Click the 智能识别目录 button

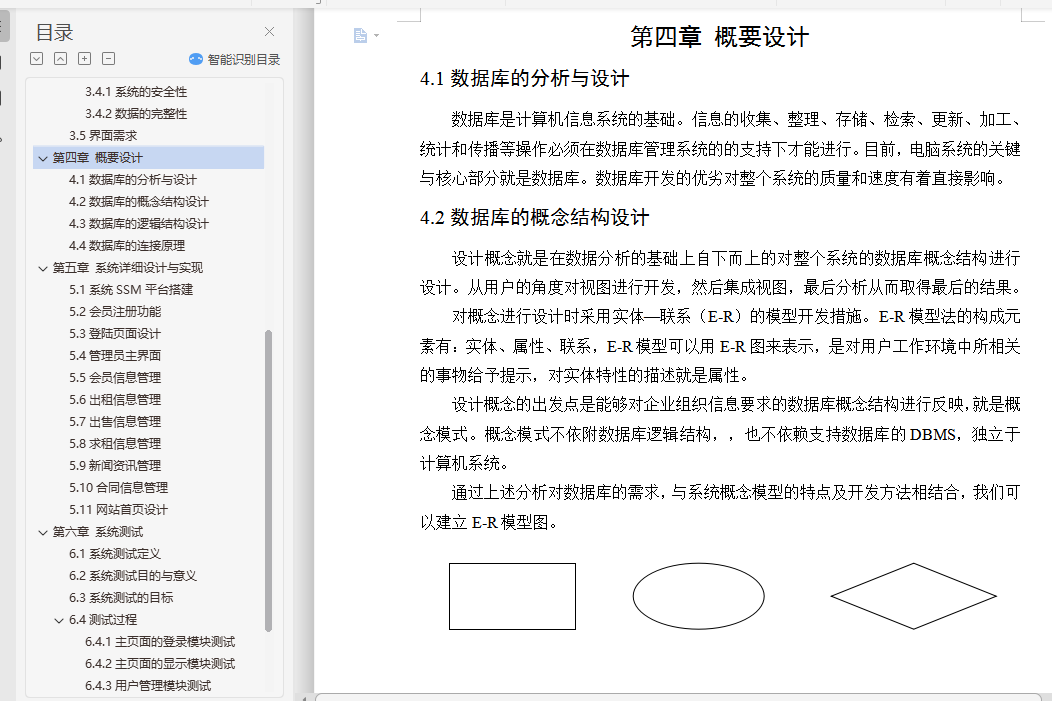click(234, 59)
